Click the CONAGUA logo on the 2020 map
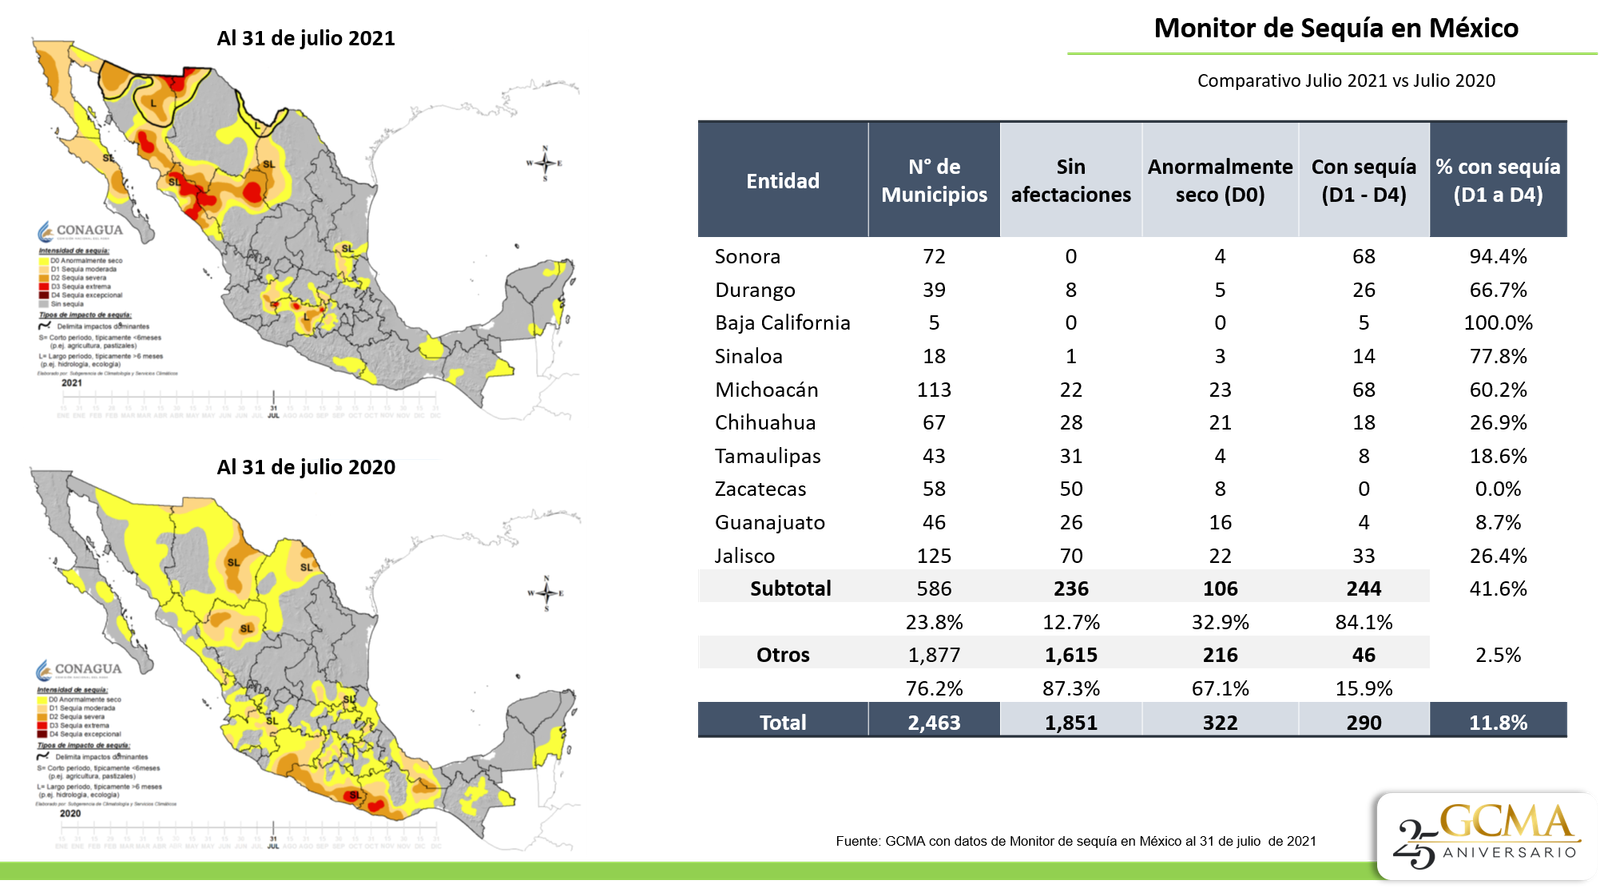The image size is (1600, 887). [x=79, y=669]
